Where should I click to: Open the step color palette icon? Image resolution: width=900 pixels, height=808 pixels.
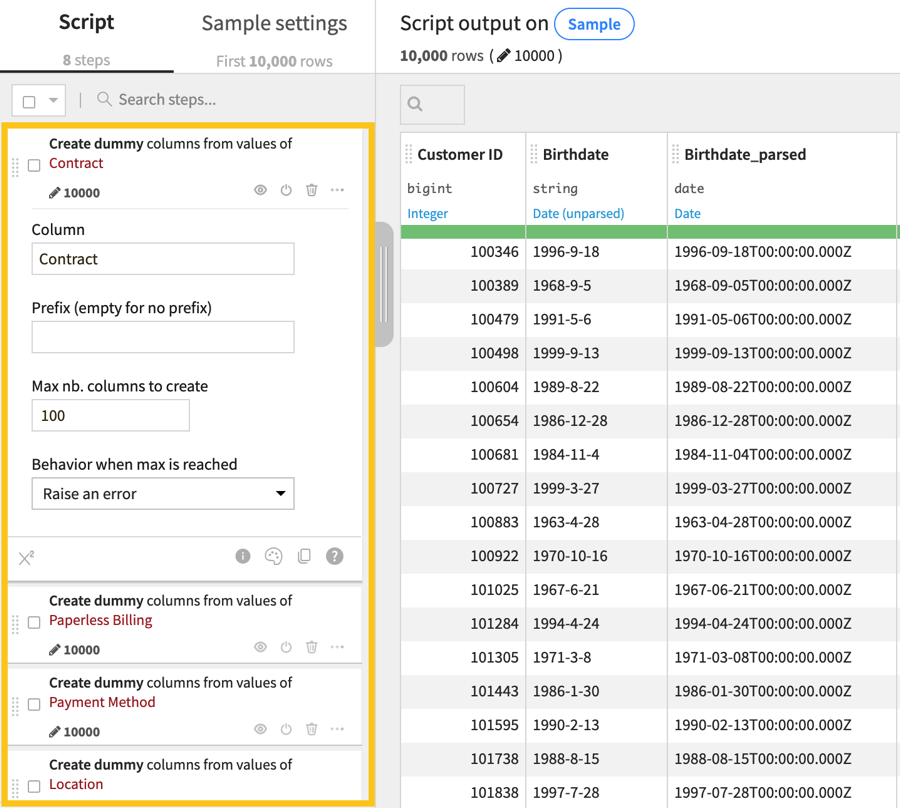click(x=274, y=556)
